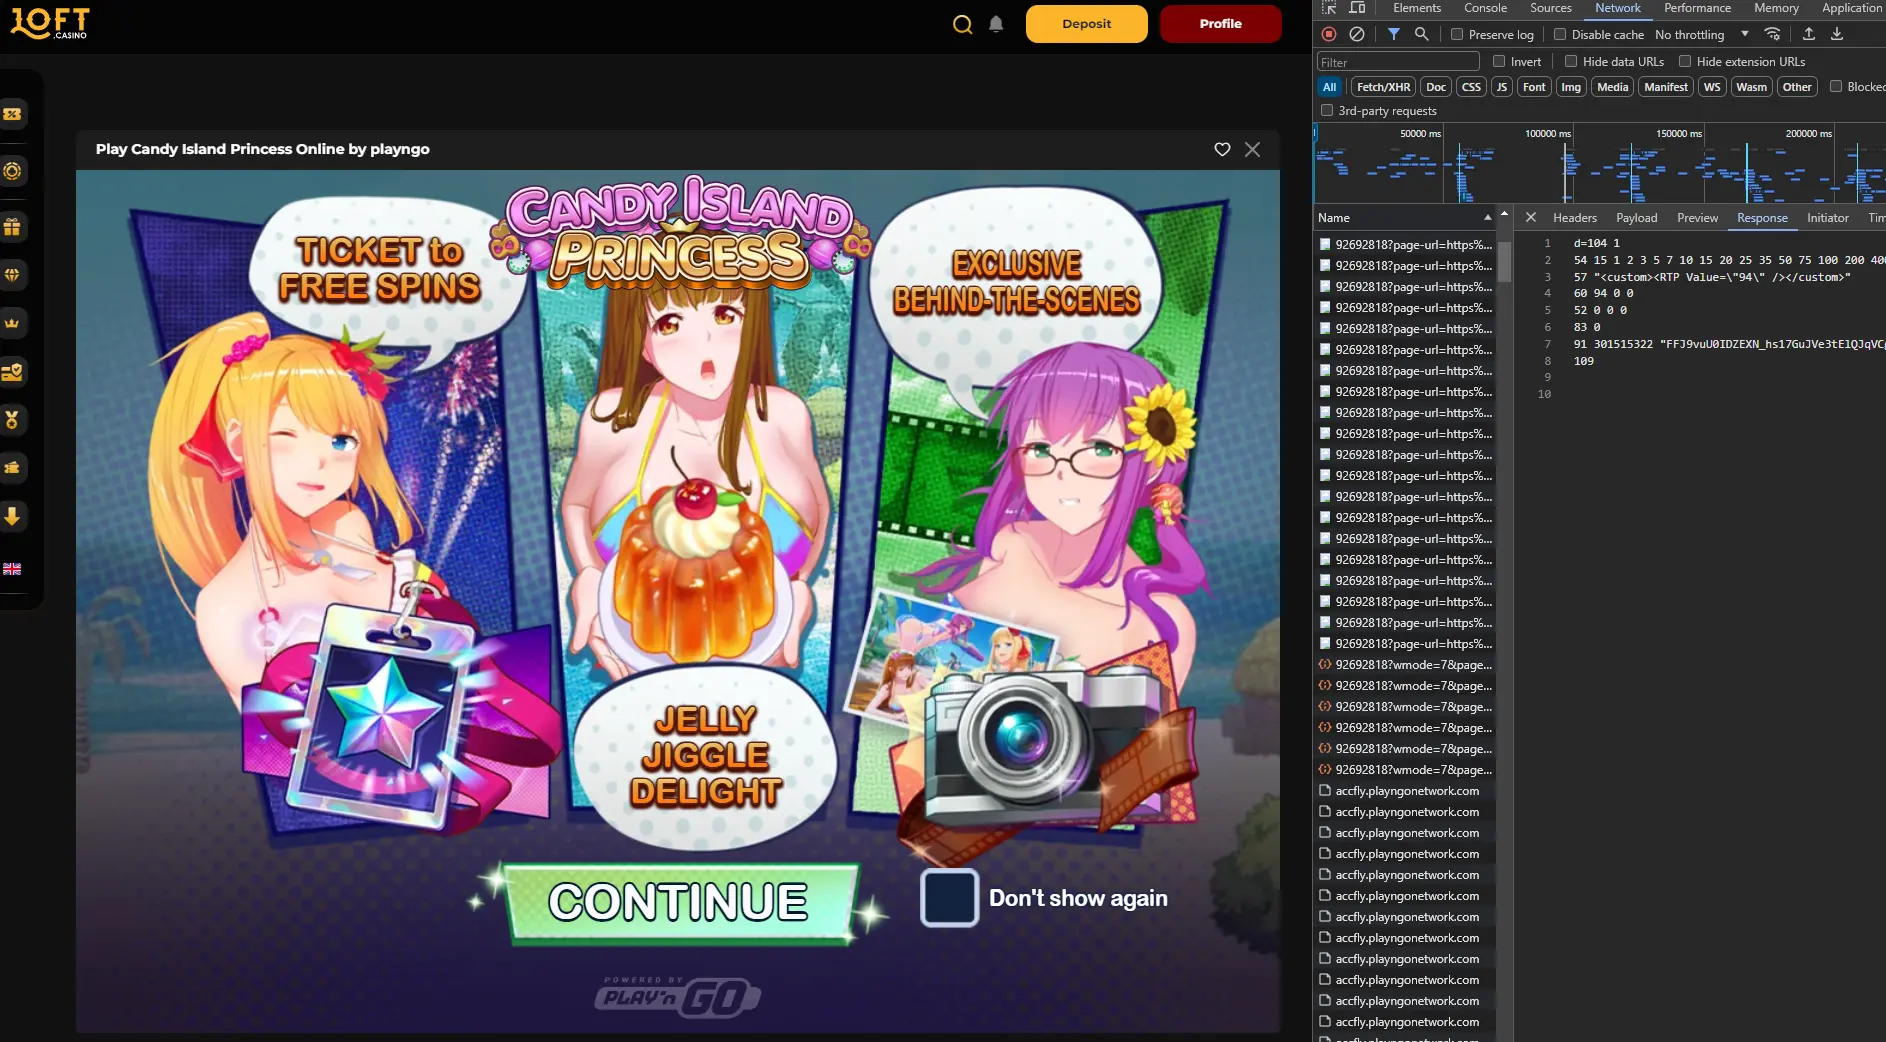Click the import HAR file upload icon
The width and height of the screenshot is (1886, 1042).
click(x=1808, y=34)
